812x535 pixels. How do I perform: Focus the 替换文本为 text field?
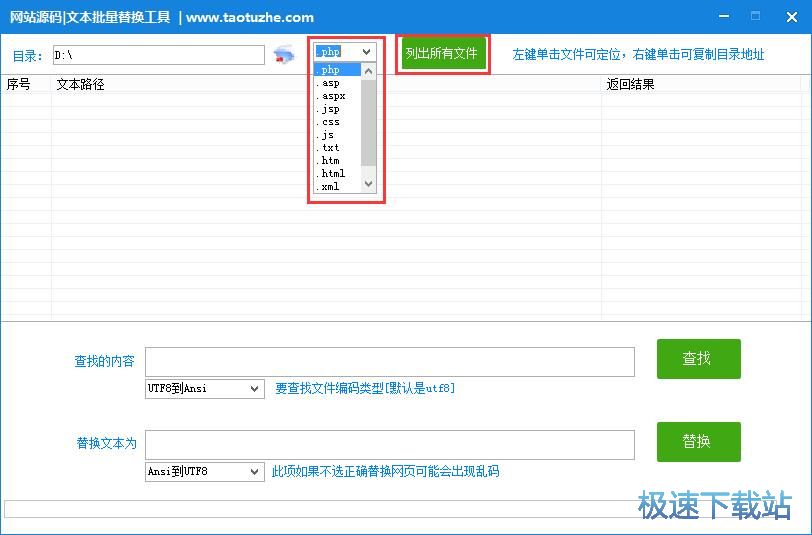(389, 445)
